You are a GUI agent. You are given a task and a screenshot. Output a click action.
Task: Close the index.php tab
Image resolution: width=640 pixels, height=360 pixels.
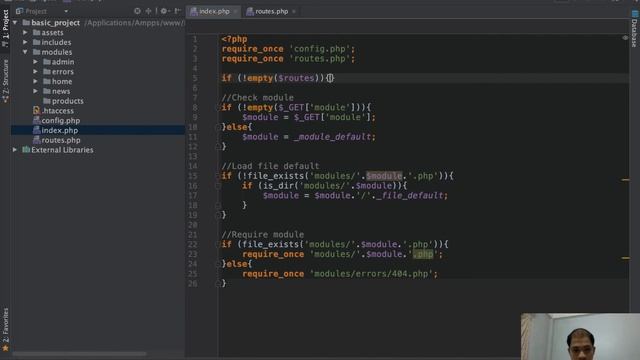tap(236, 11)
